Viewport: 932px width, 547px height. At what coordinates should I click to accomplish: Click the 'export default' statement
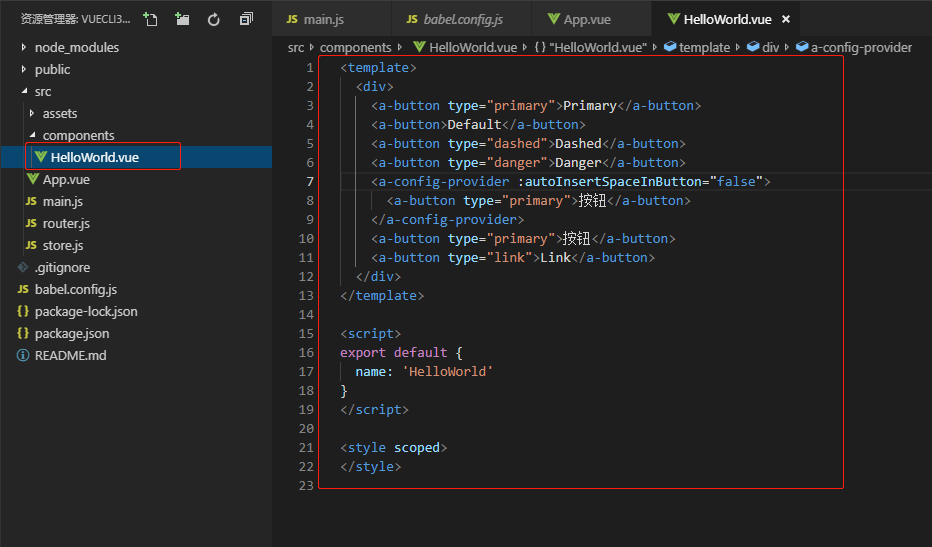(x=393, y=353)
